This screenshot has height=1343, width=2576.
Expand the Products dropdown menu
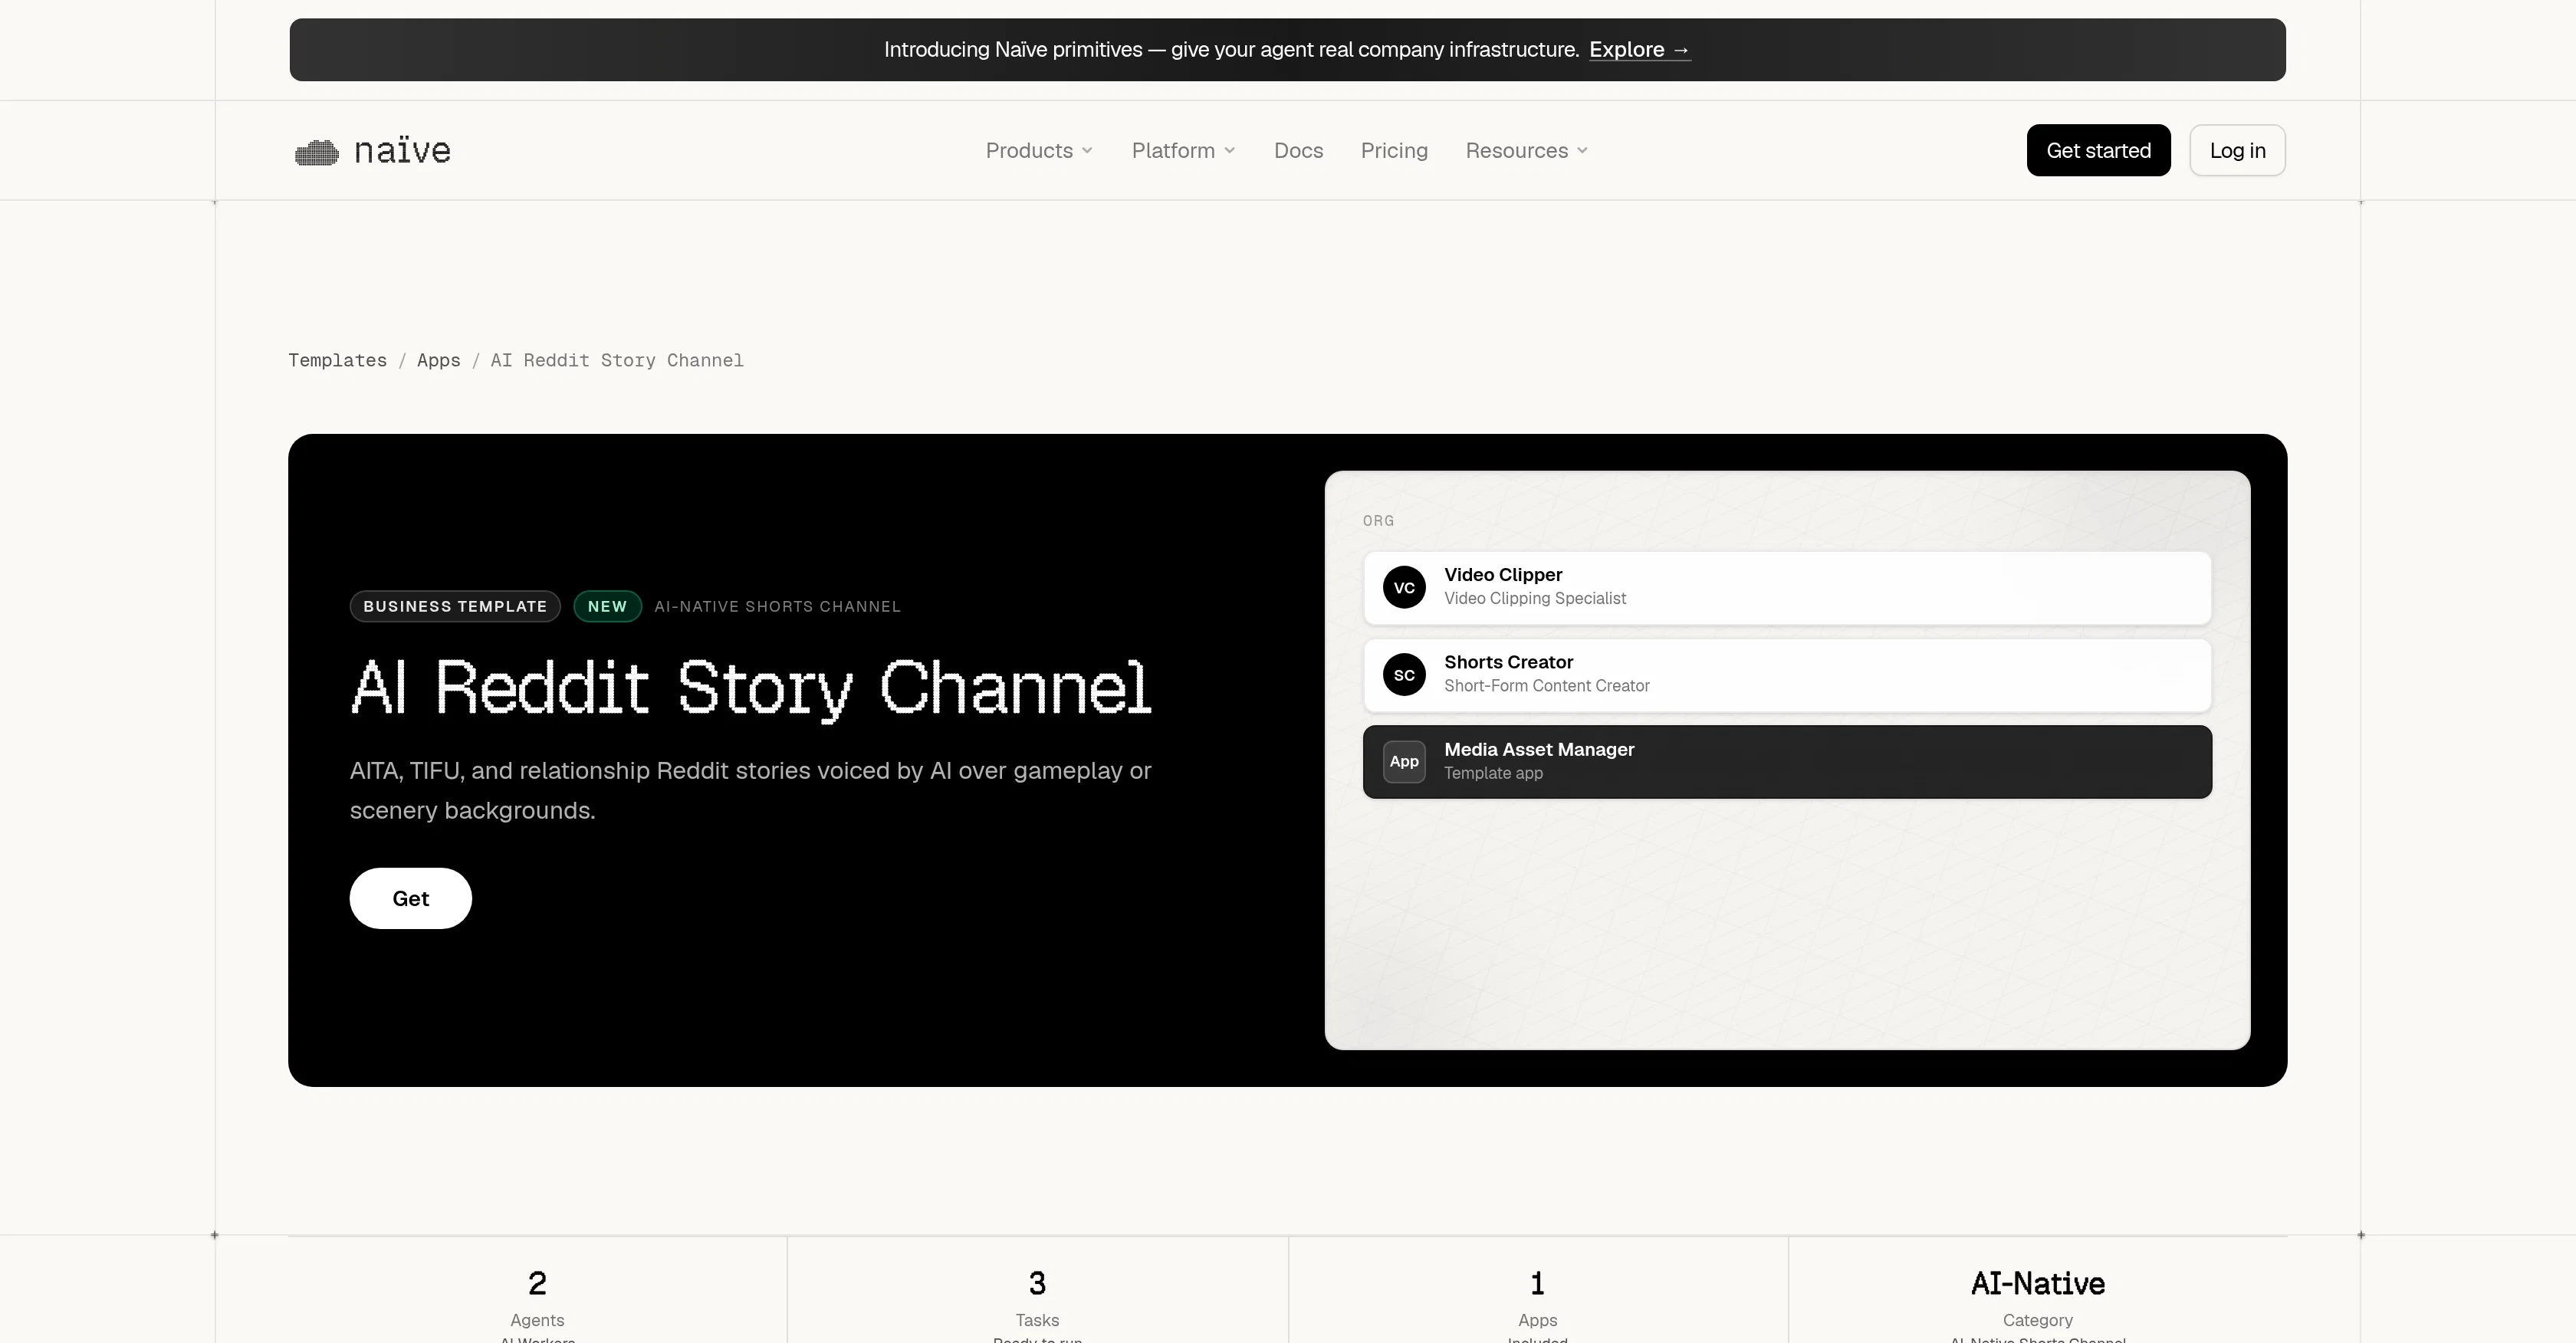click(x=1039, y=150)
